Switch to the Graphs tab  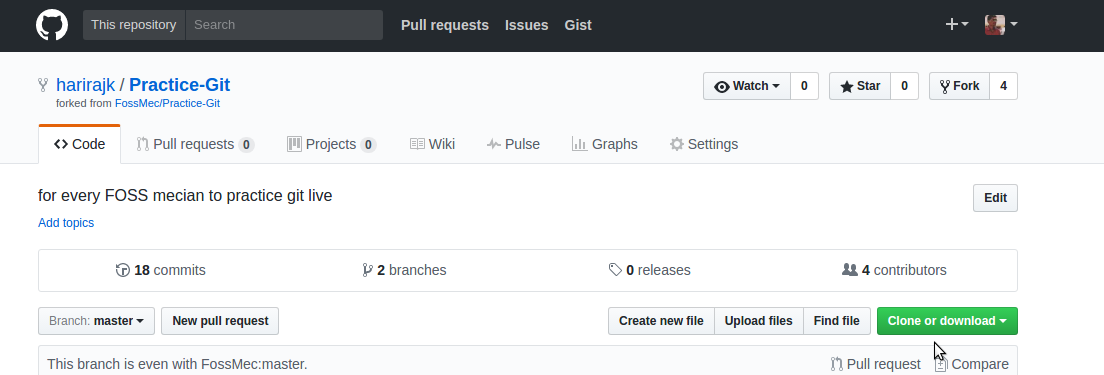coord(605,144)
